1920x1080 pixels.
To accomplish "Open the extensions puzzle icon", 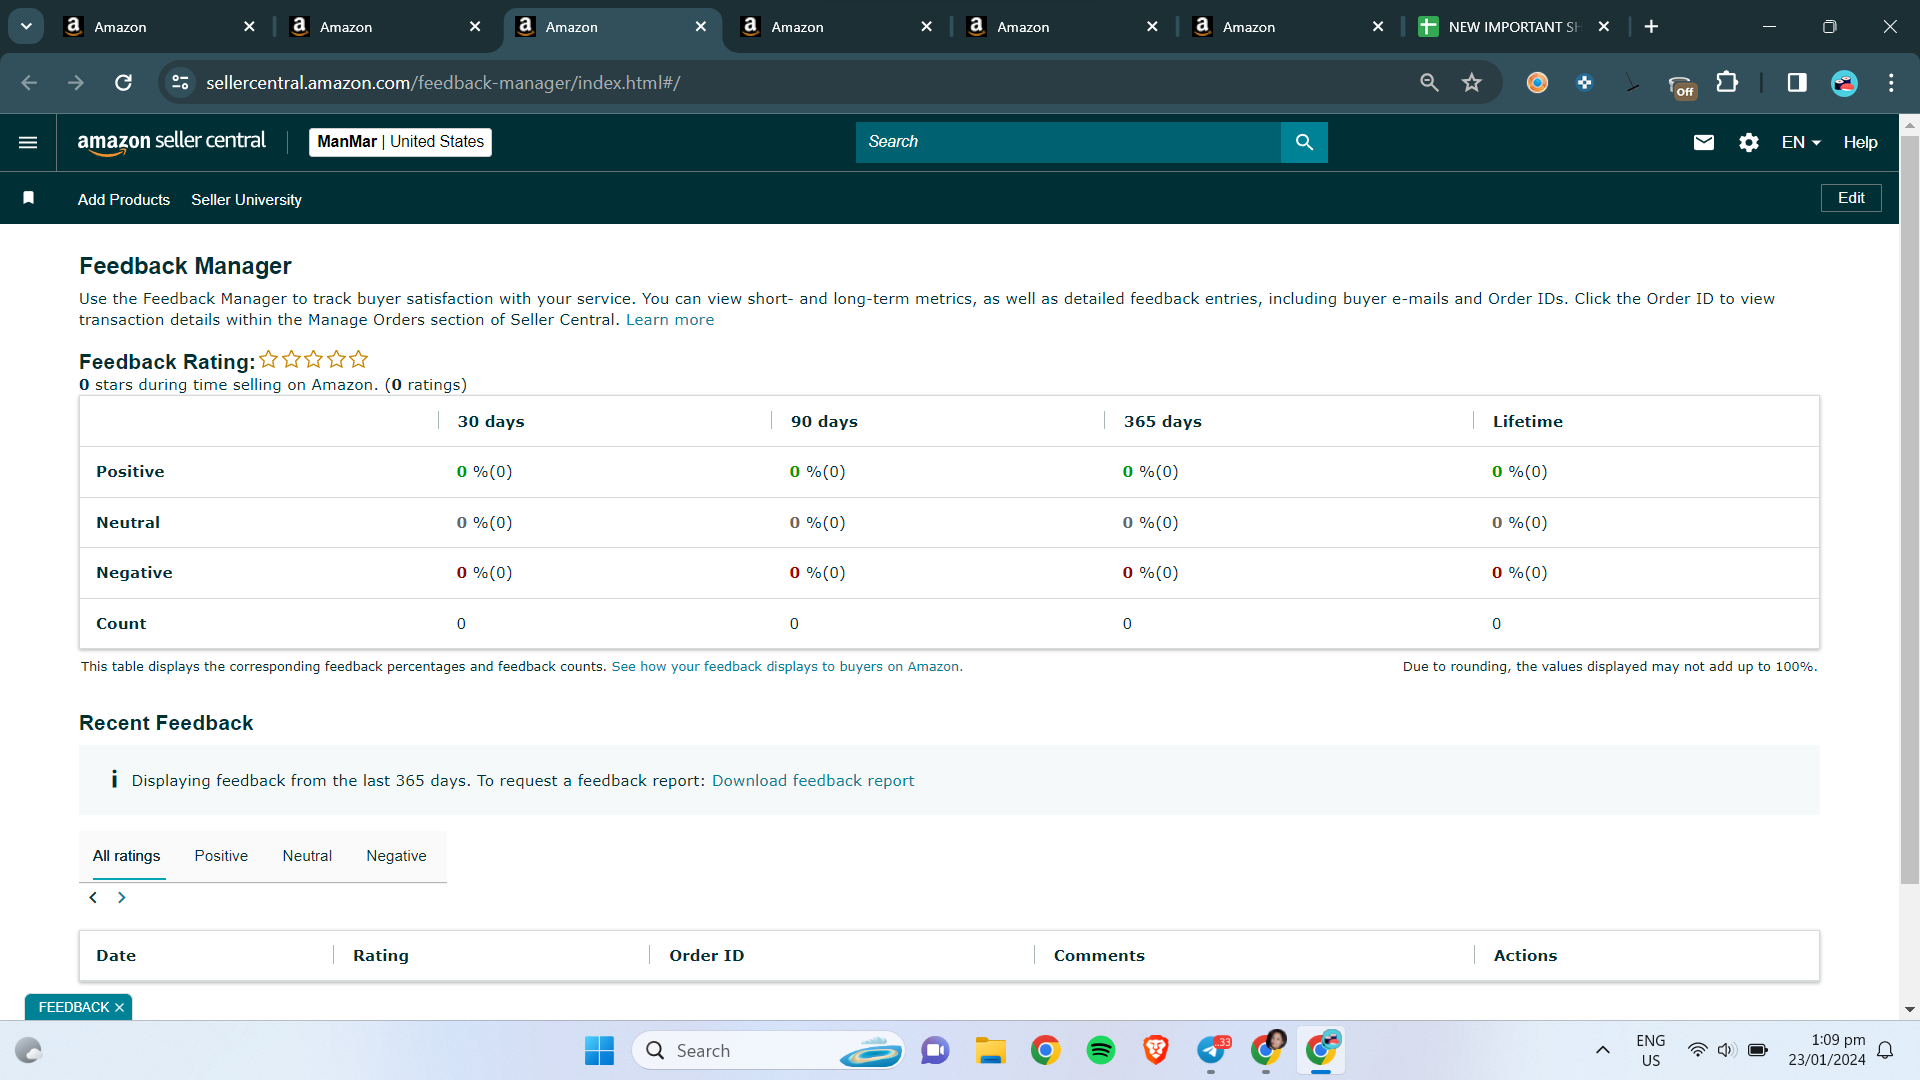I will (x=1727, y=83).
